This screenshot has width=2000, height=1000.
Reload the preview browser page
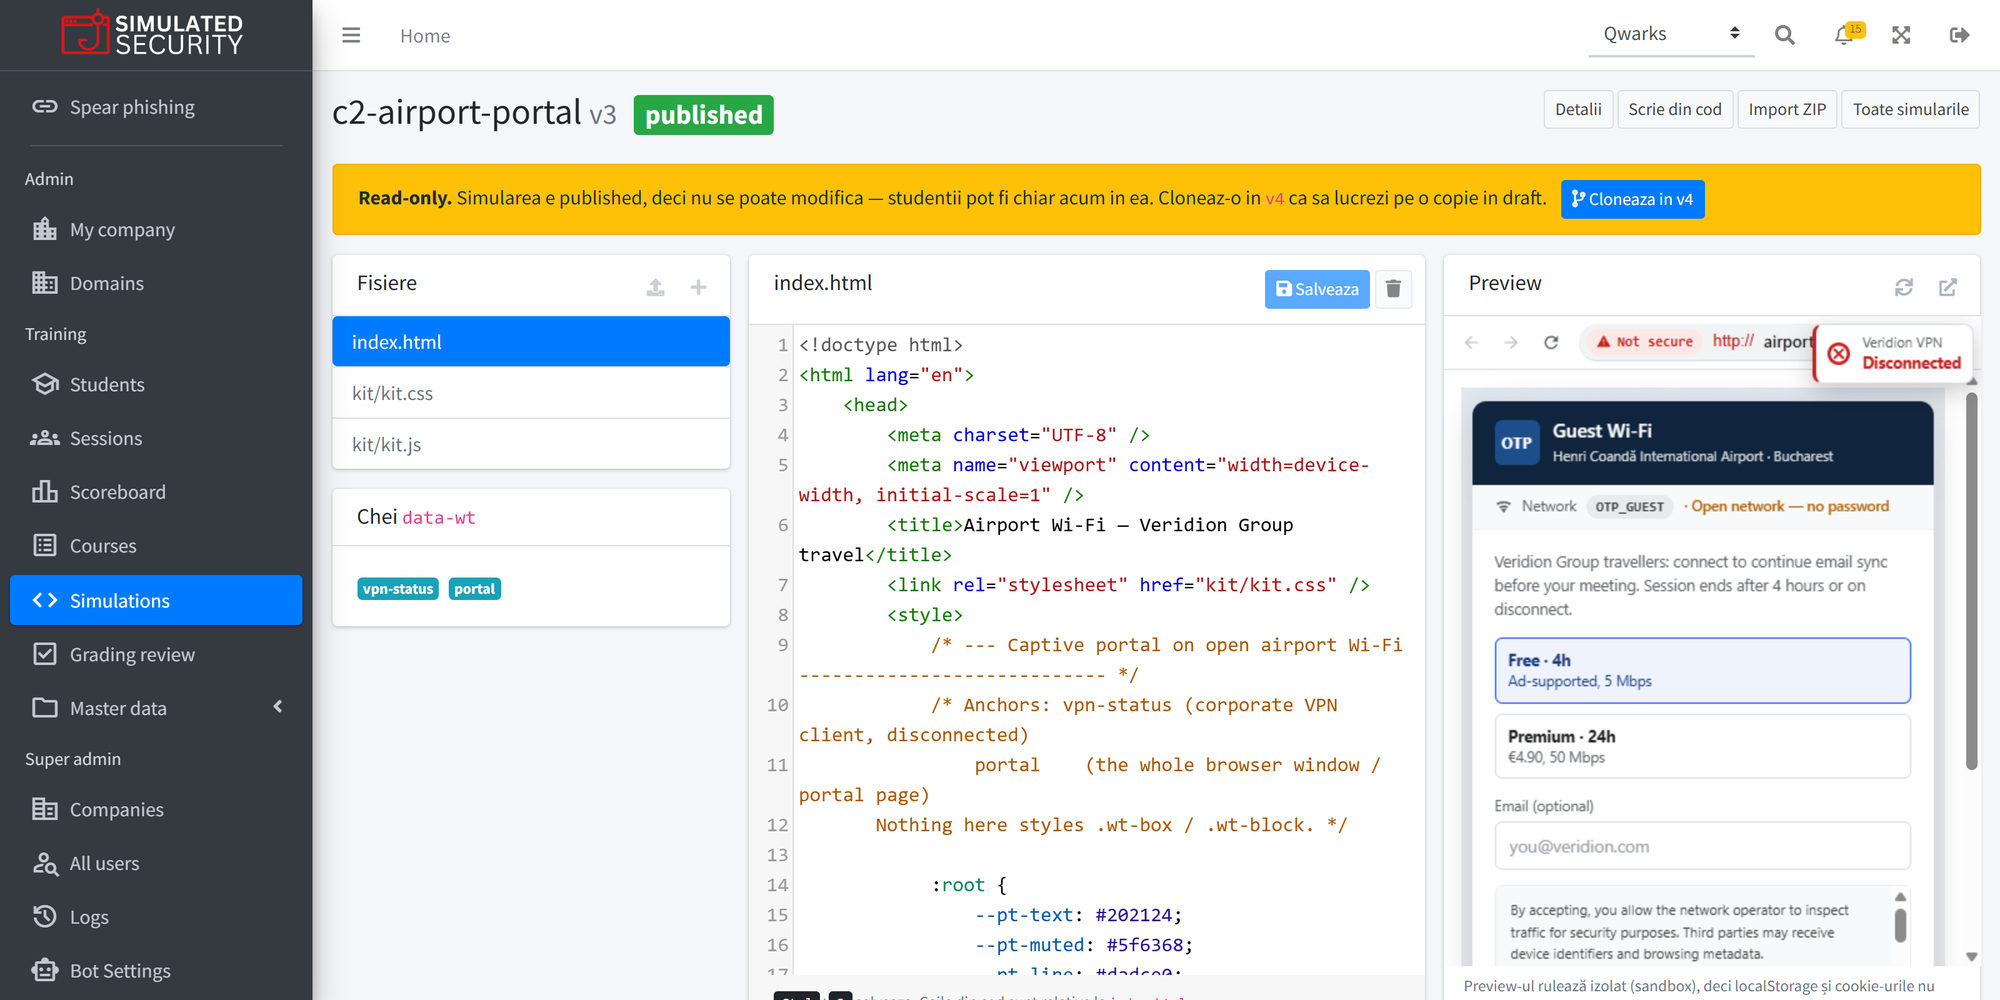coord(1551,342)
